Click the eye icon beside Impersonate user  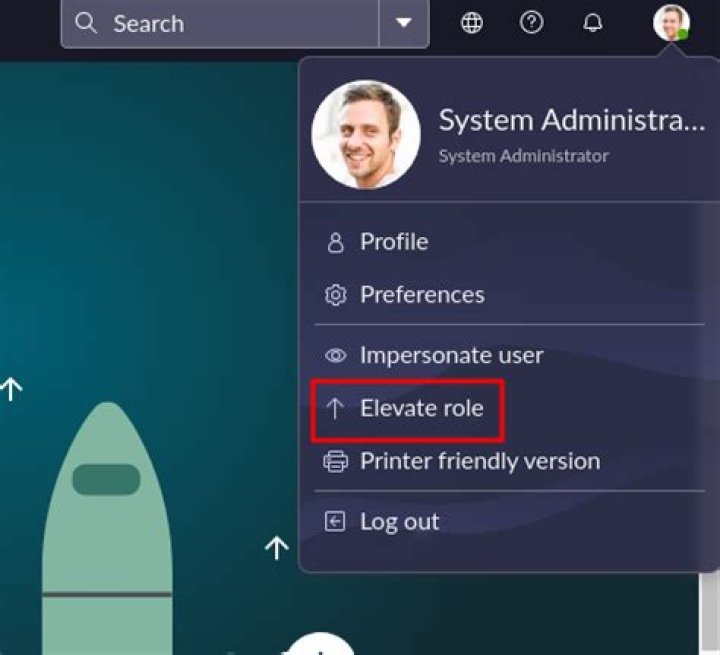(x=336, y=356)
